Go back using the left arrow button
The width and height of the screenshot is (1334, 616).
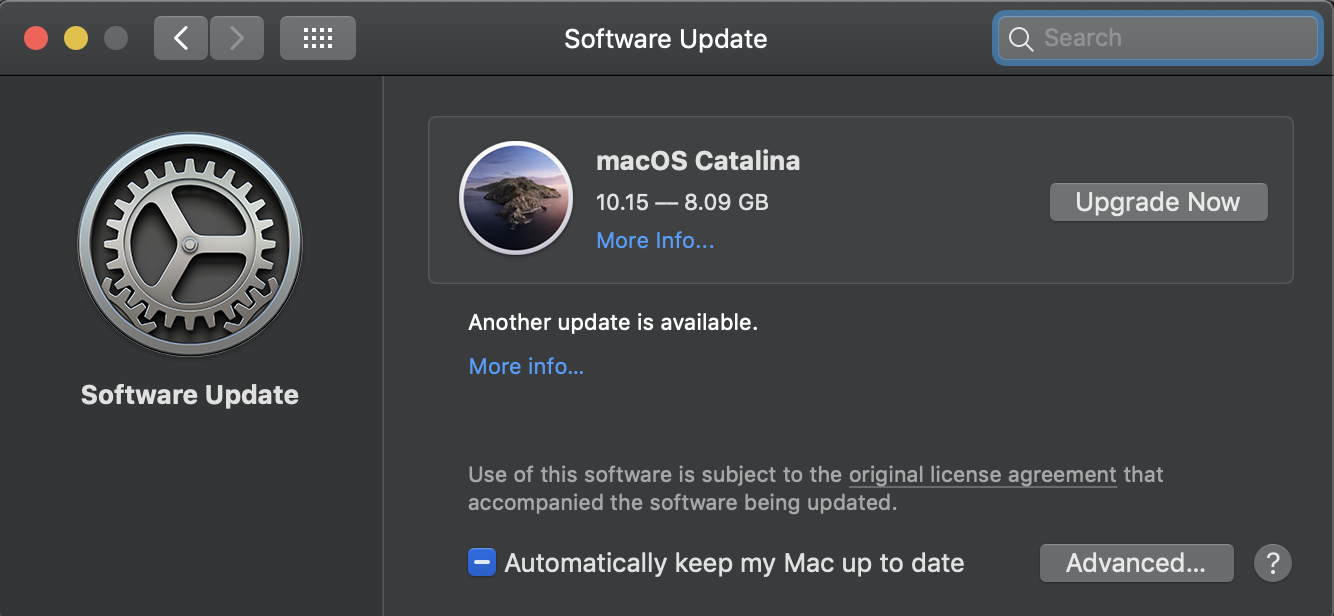[181, 39]
